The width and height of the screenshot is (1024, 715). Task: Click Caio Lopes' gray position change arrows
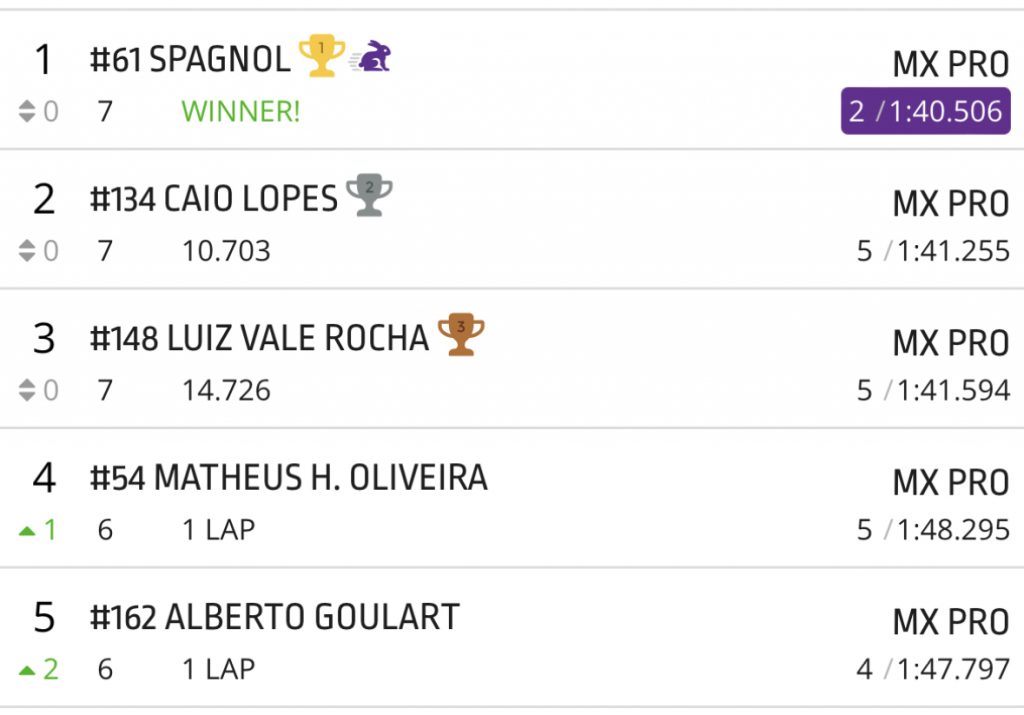point(27,251)
